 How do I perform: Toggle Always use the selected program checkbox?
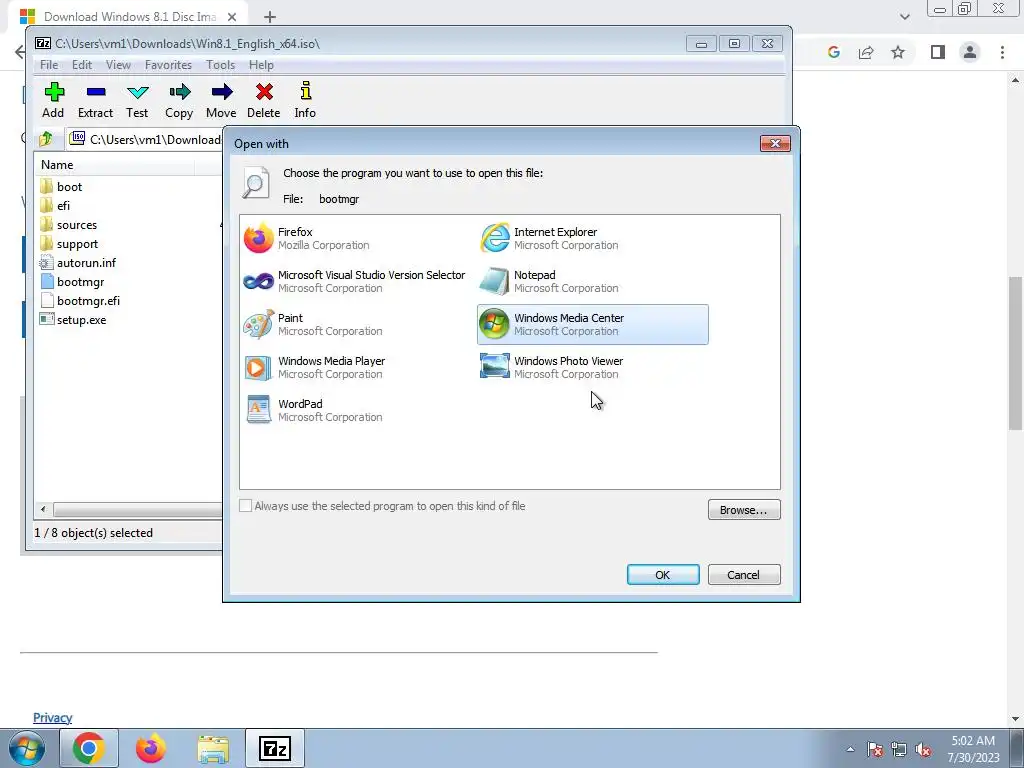(x=246, y=505)
